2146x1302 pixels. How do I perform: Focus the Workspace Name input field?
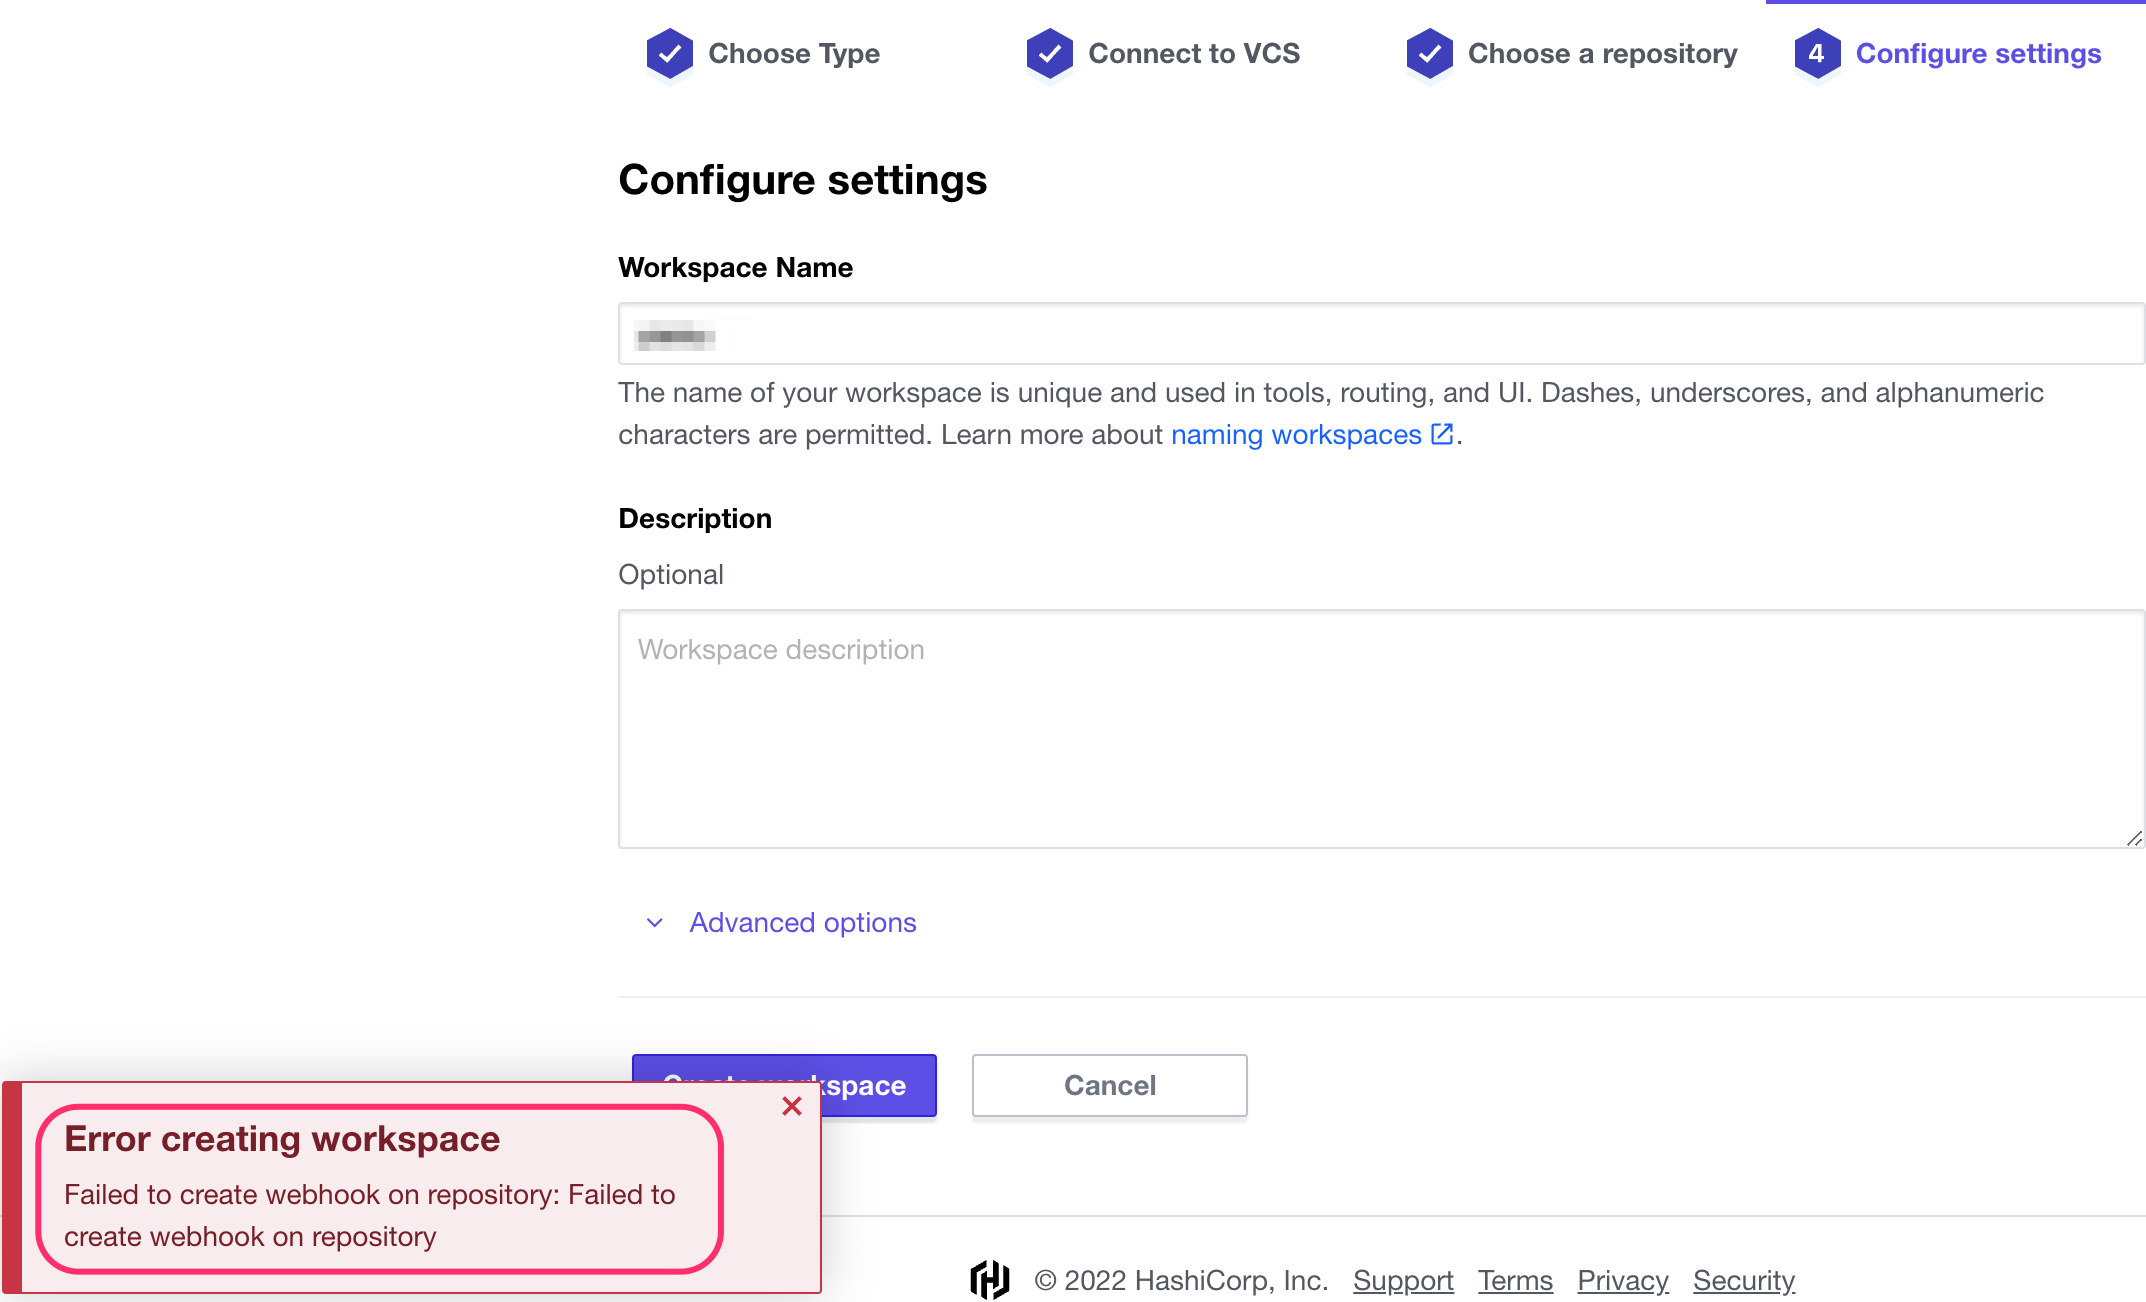tap(1382, 334)
